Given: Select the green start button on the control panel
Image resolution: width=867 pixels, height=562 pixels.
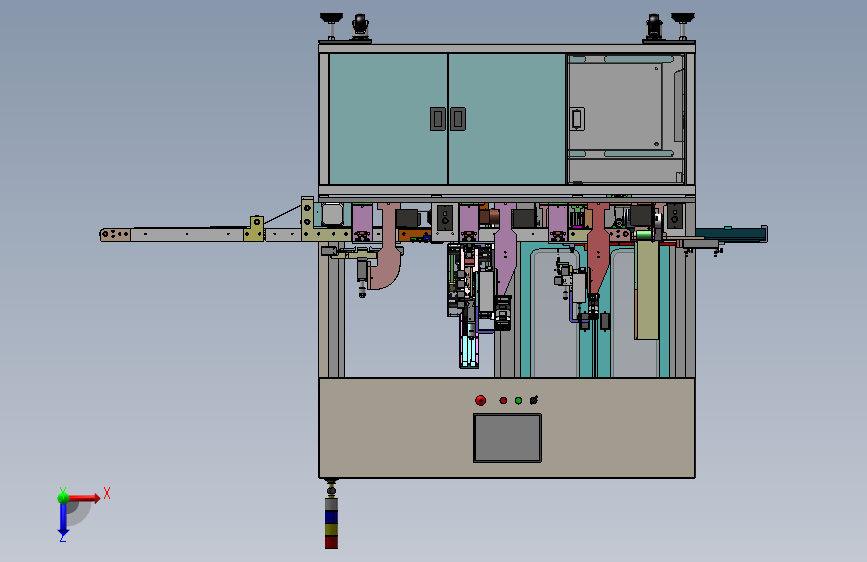Looking at the screenshot, I should (x=518, y=400).
